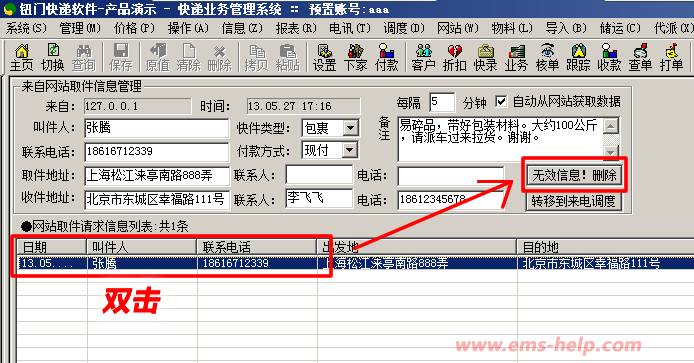Open the 核单 verify order icon
The height and width of the screenshot is (363, 694).
pos(547,58)
